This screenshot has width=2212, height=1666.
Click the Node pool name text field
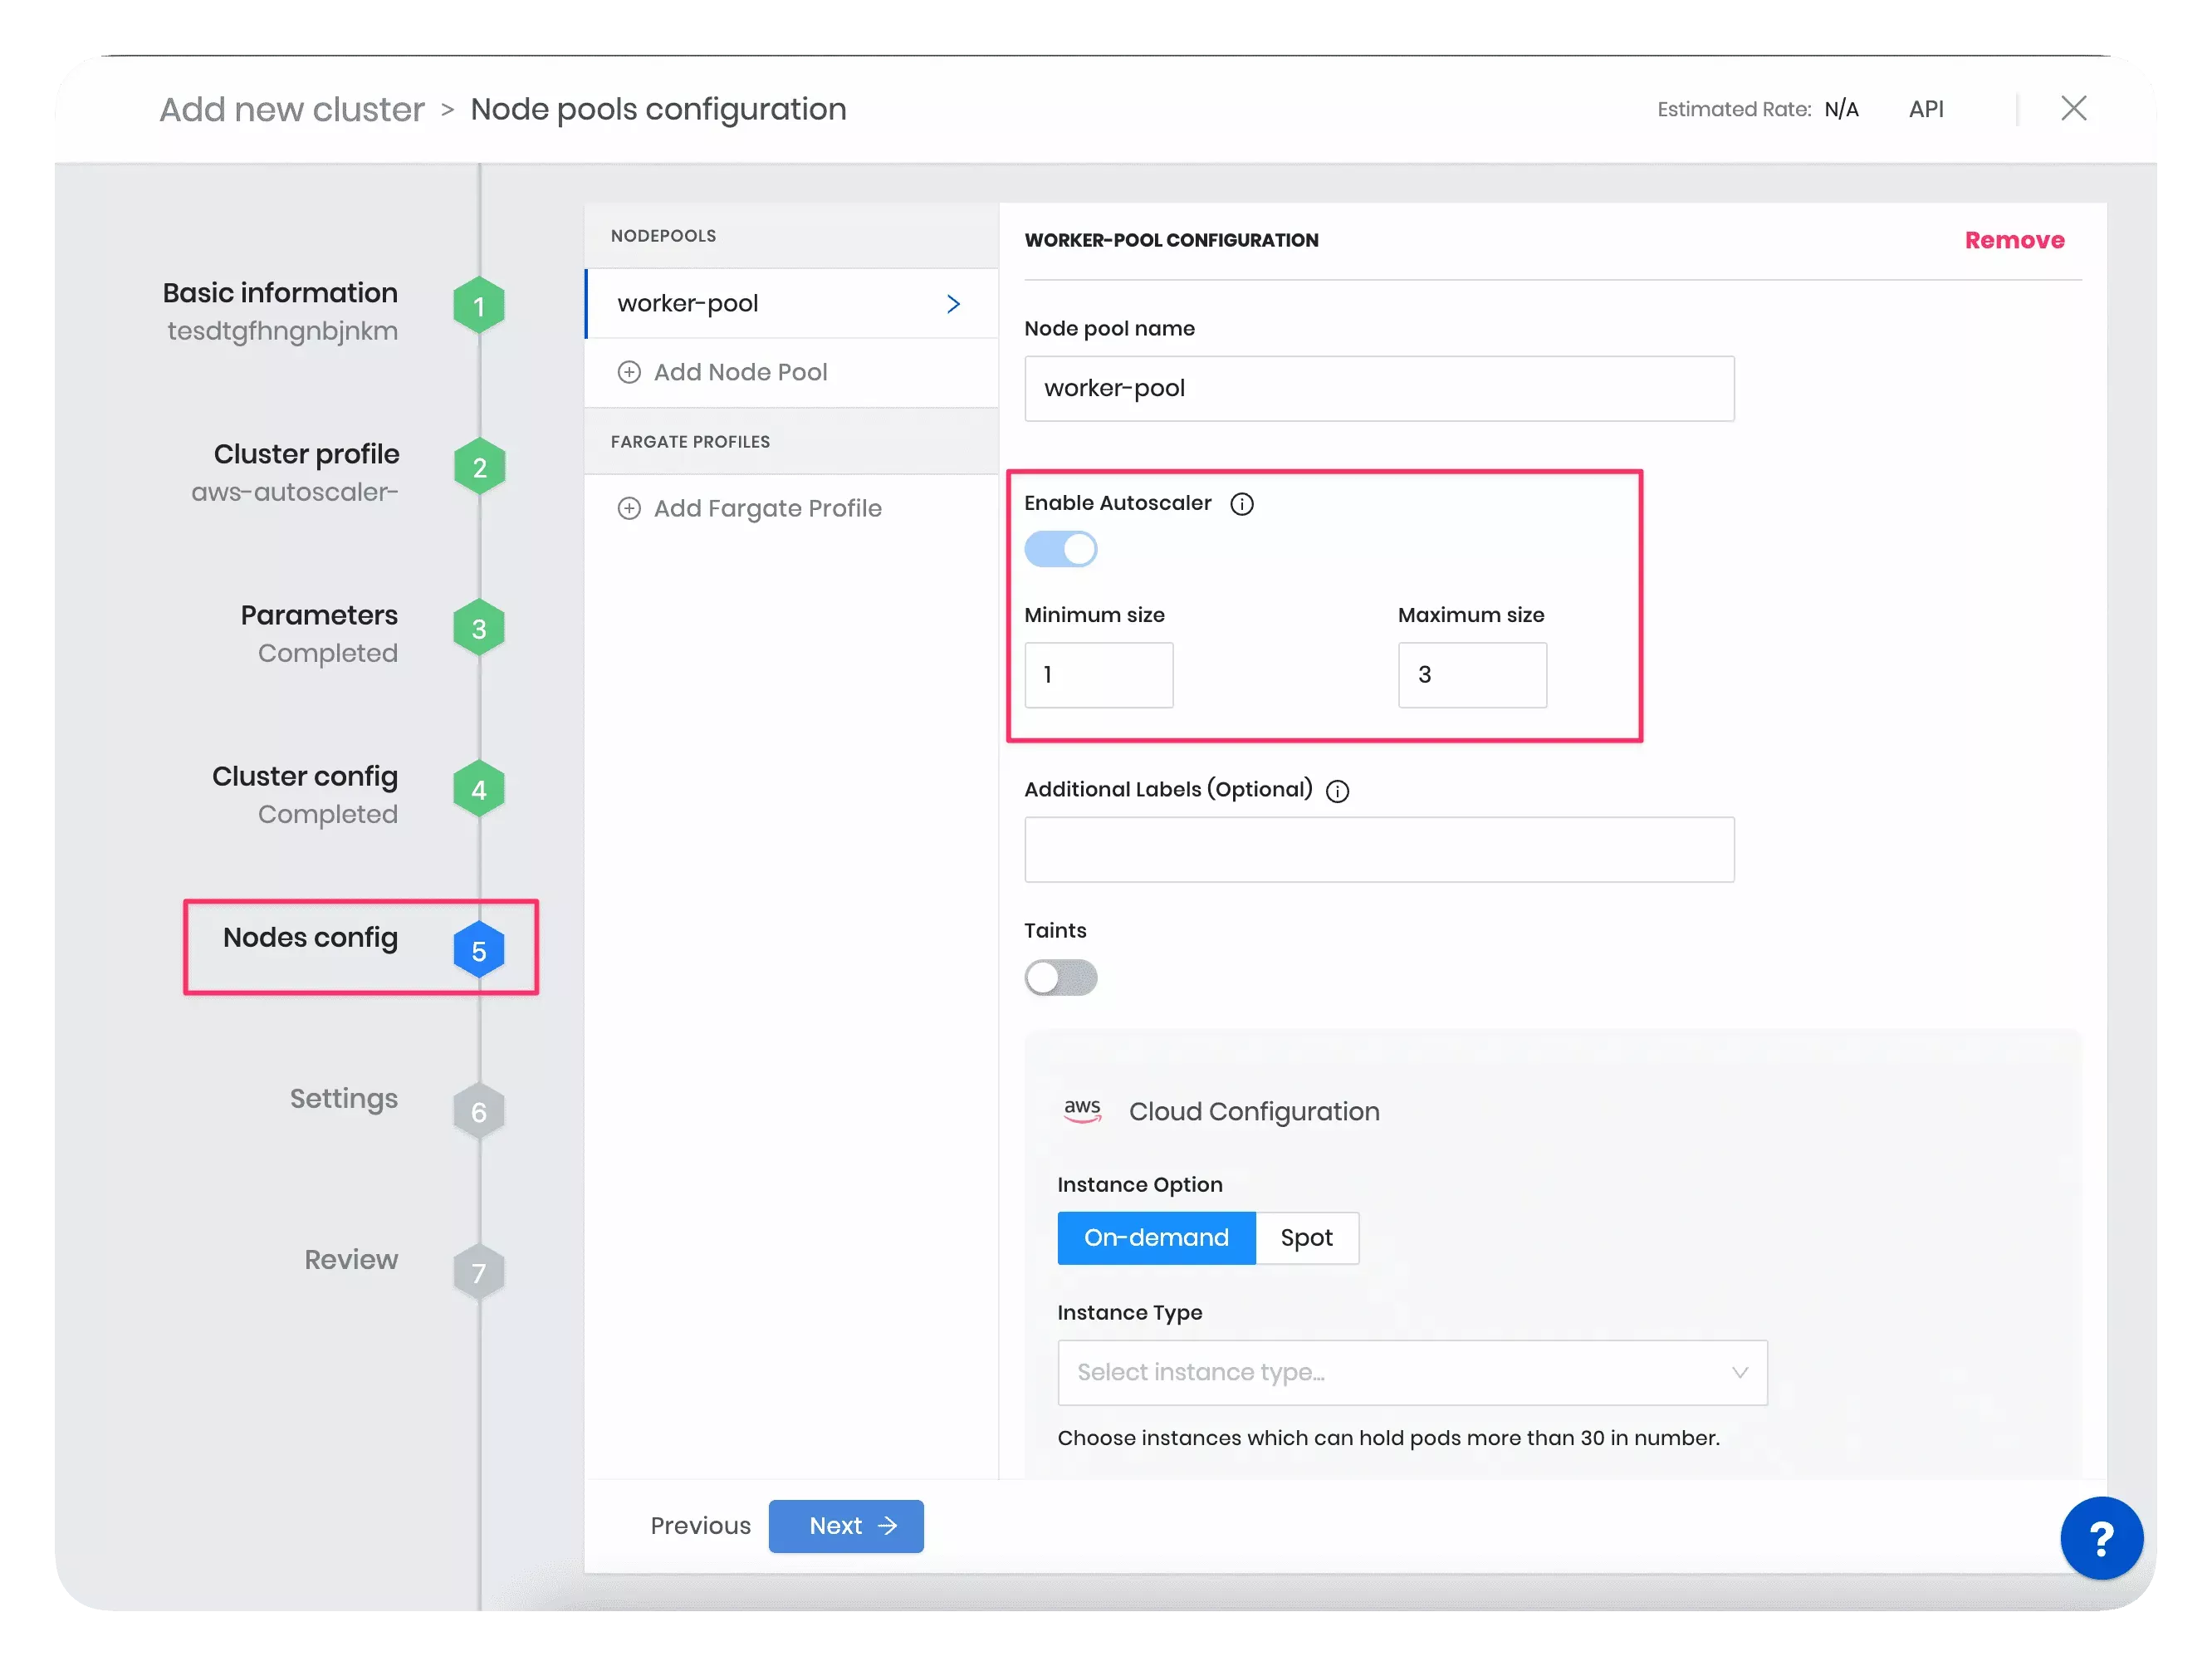click(x=1379, y=388)
